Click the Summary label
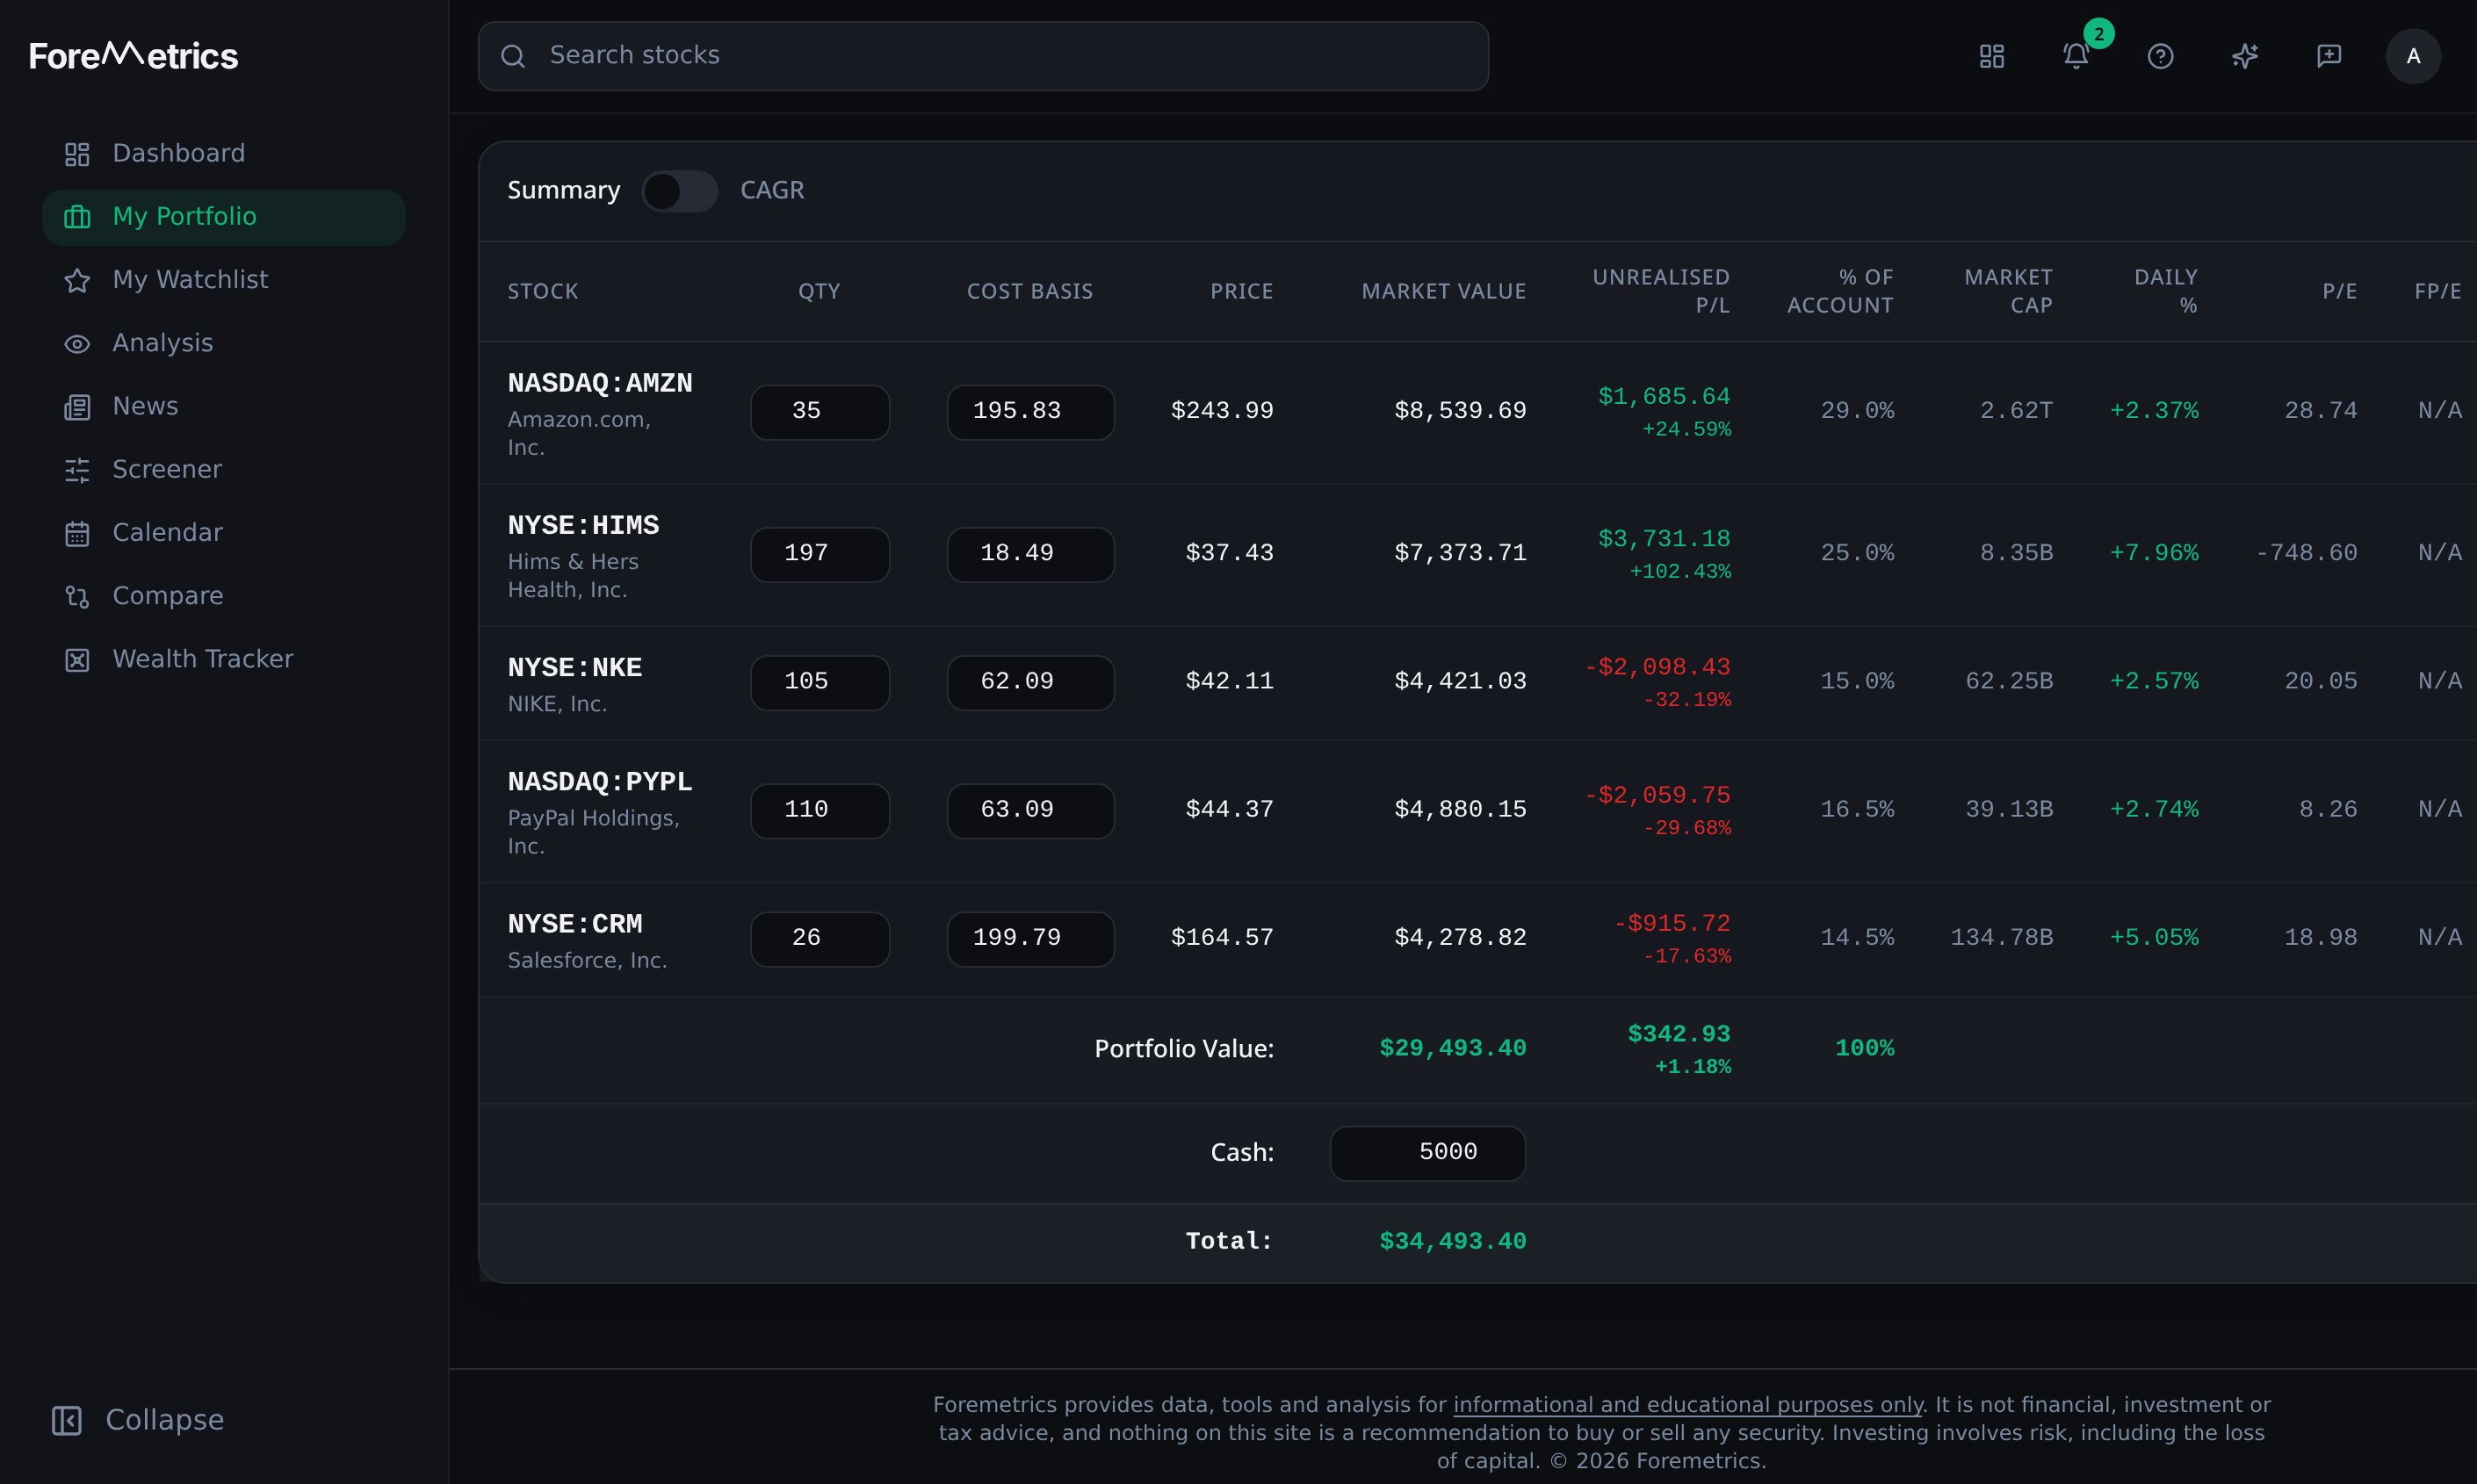The height and width of the screenshot is (1484, 2477). (563, 190)
